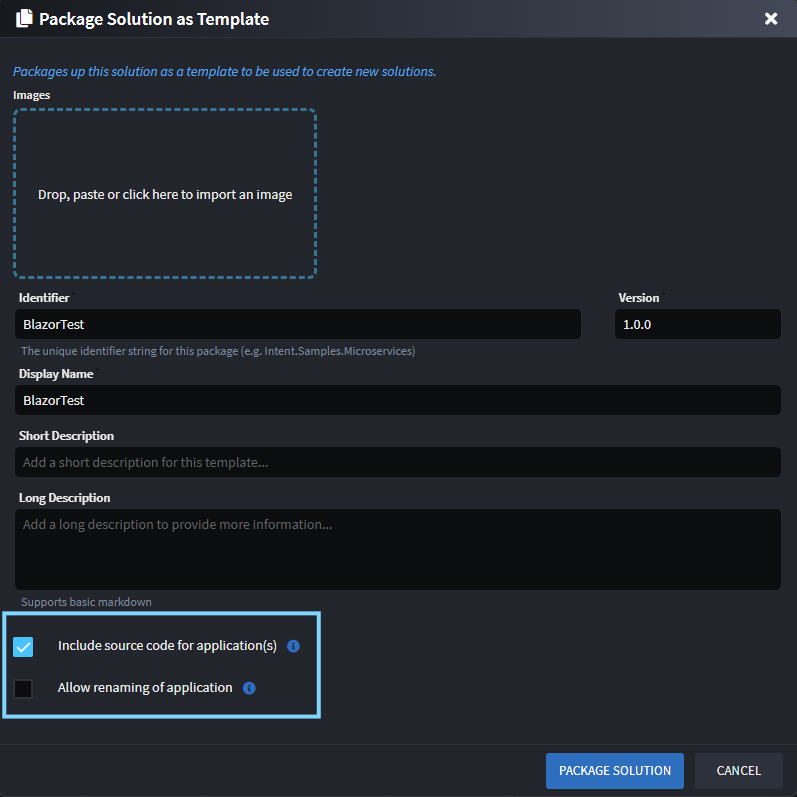Enable the Allow renaming of application checkbox
The image size is (797, 797).
(23, 689)
